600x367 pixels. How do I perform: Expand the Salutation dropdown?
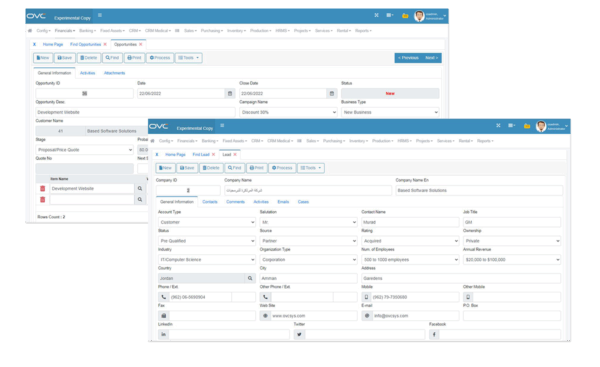[308, 222]
